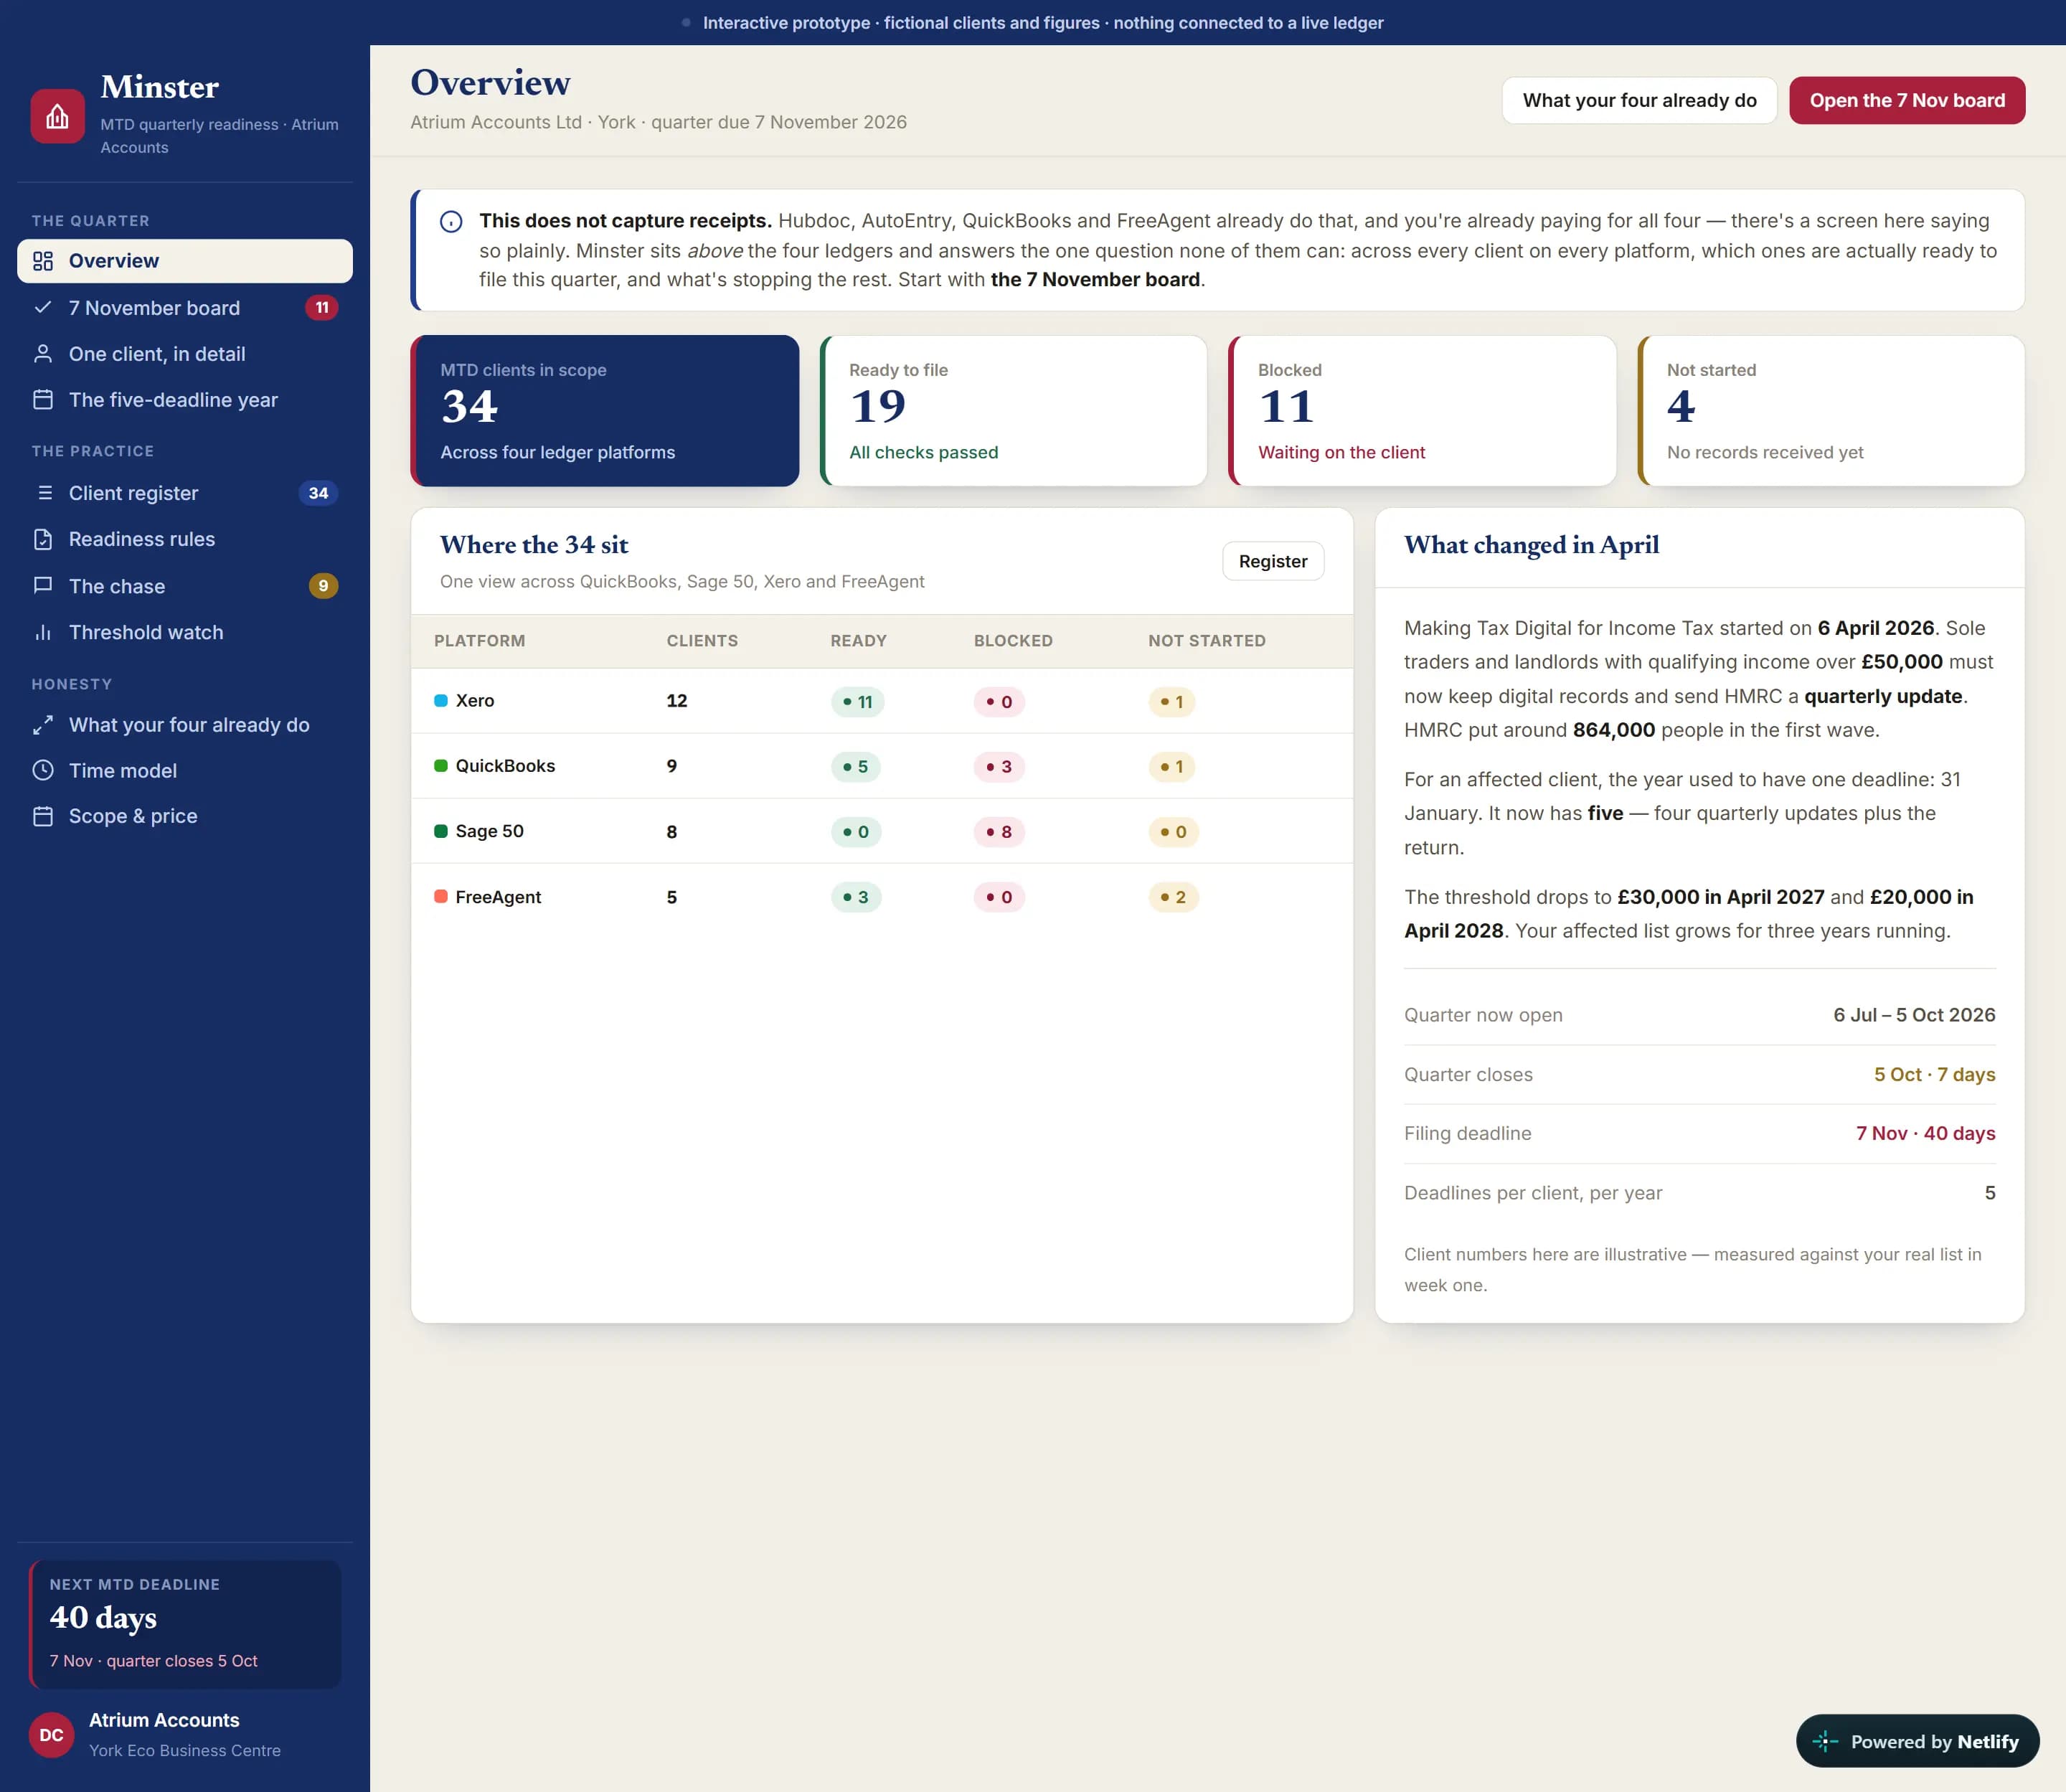Screen dimensions: 2066x1792
Task: Click the bar chart icon beside Threshold watch
Action: point(43,632)
